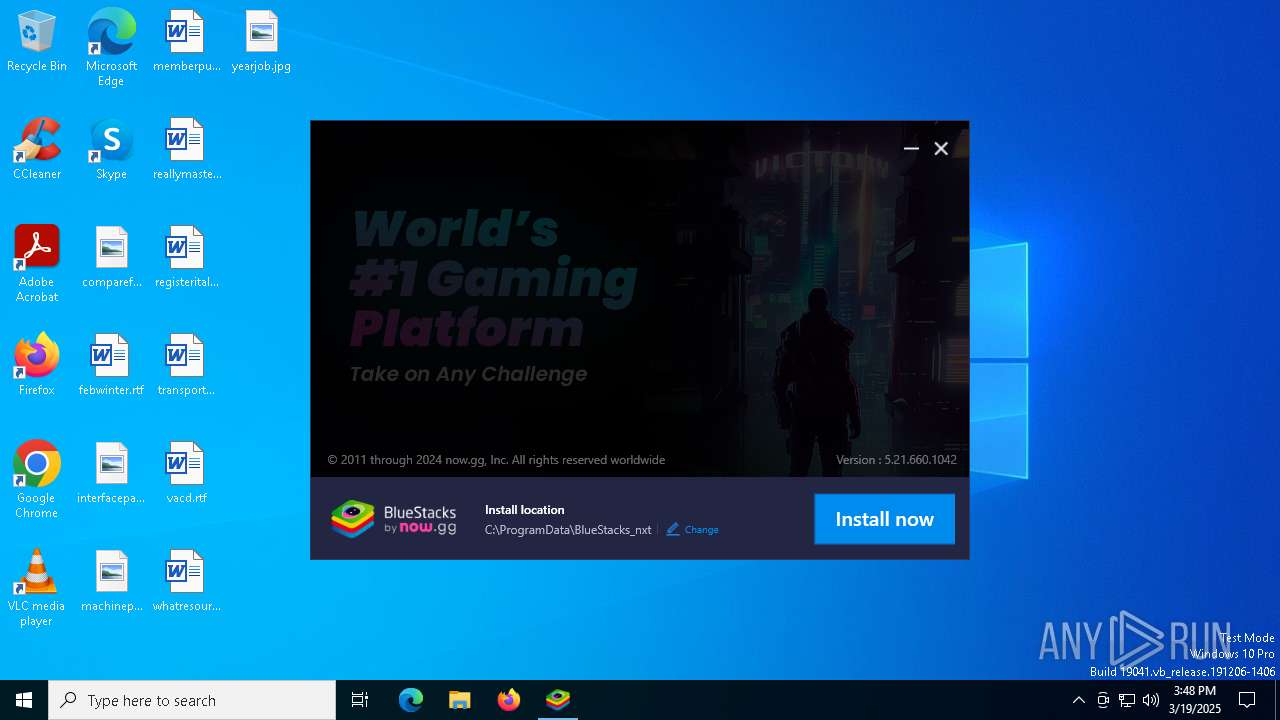This screenshot has height=720, width=1280.
Task: Select the Firefox desktop shortcut
Action: 37,366
